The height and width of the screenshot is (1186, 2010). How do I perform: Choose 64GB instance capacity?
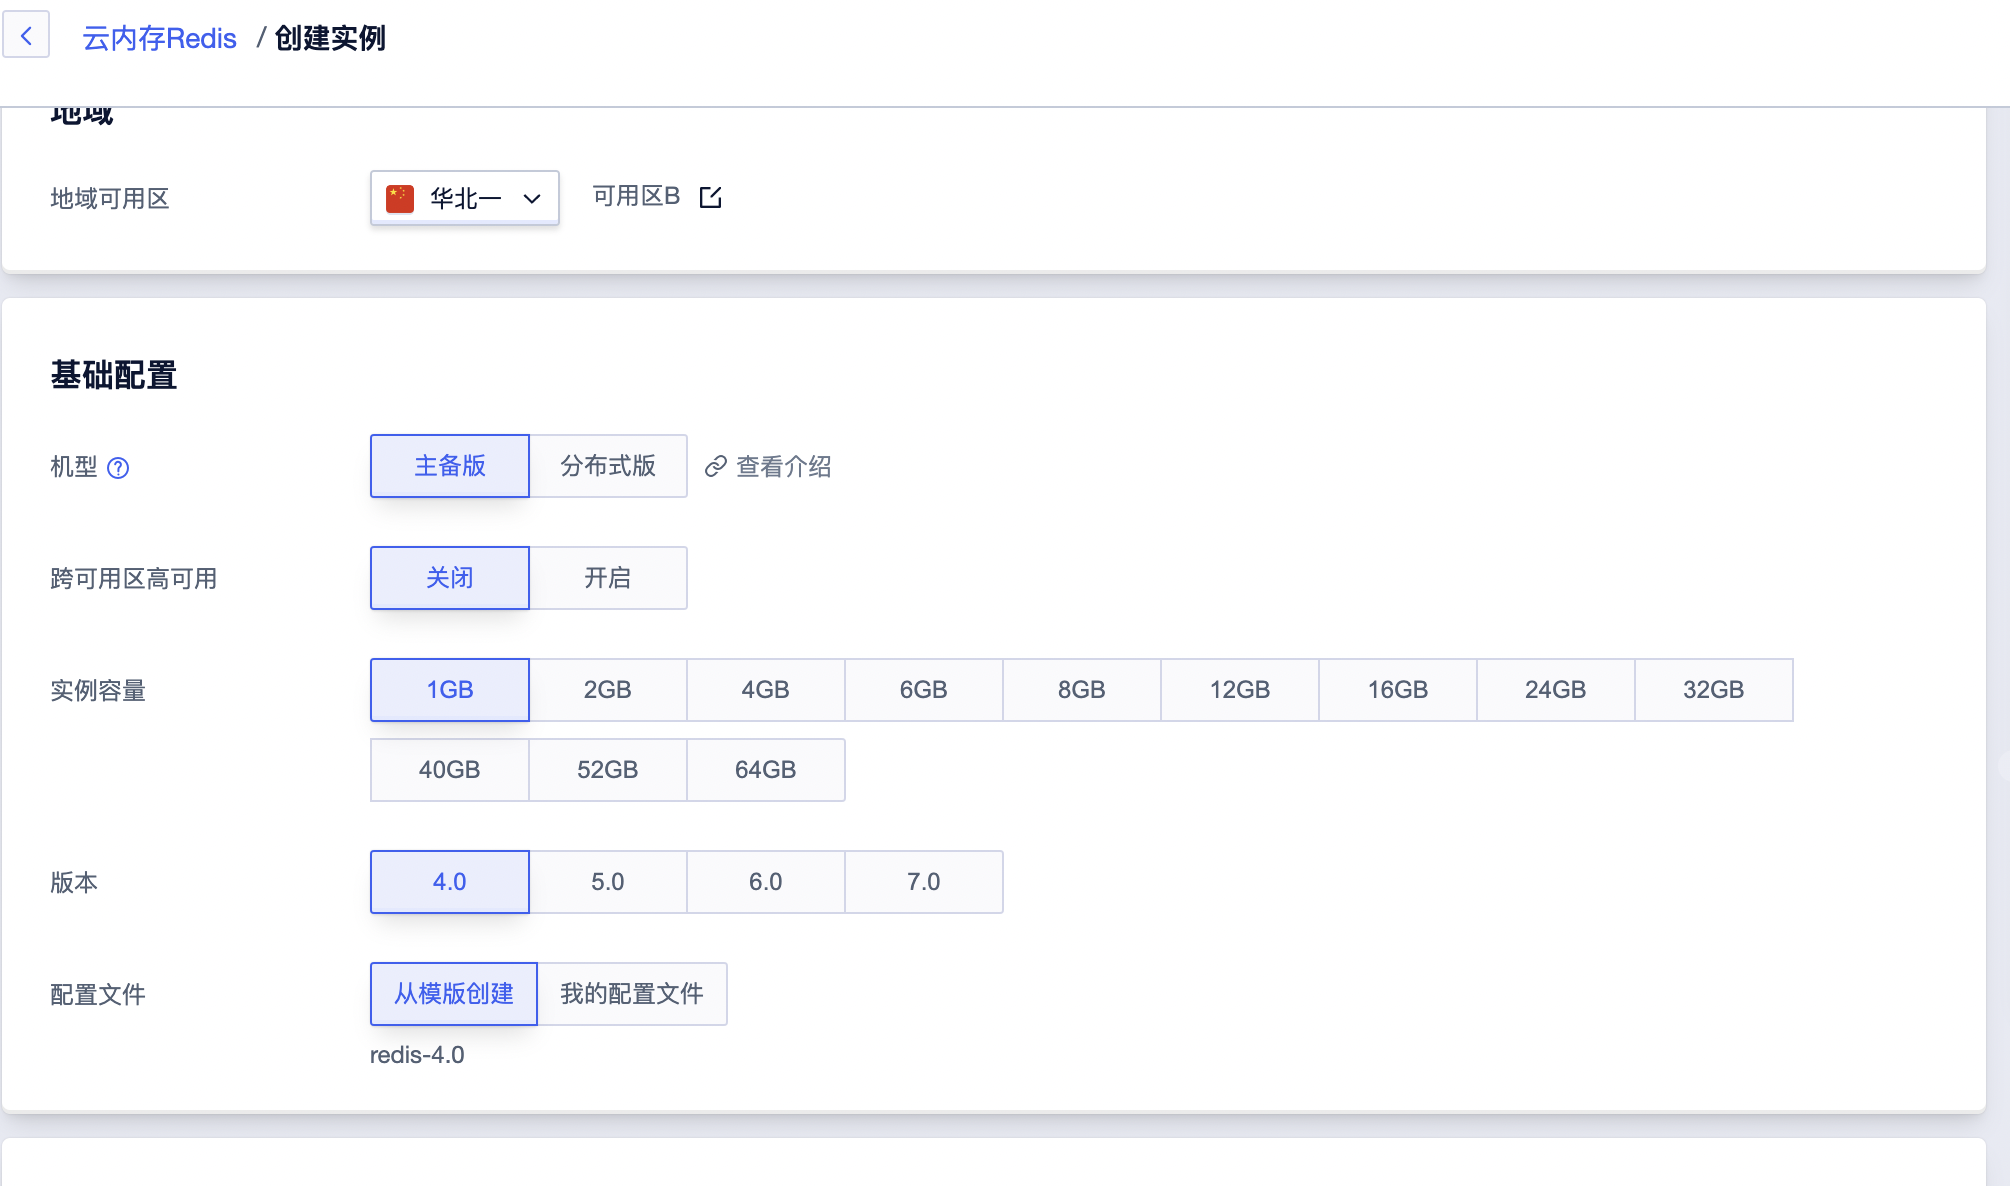(765, 770)
